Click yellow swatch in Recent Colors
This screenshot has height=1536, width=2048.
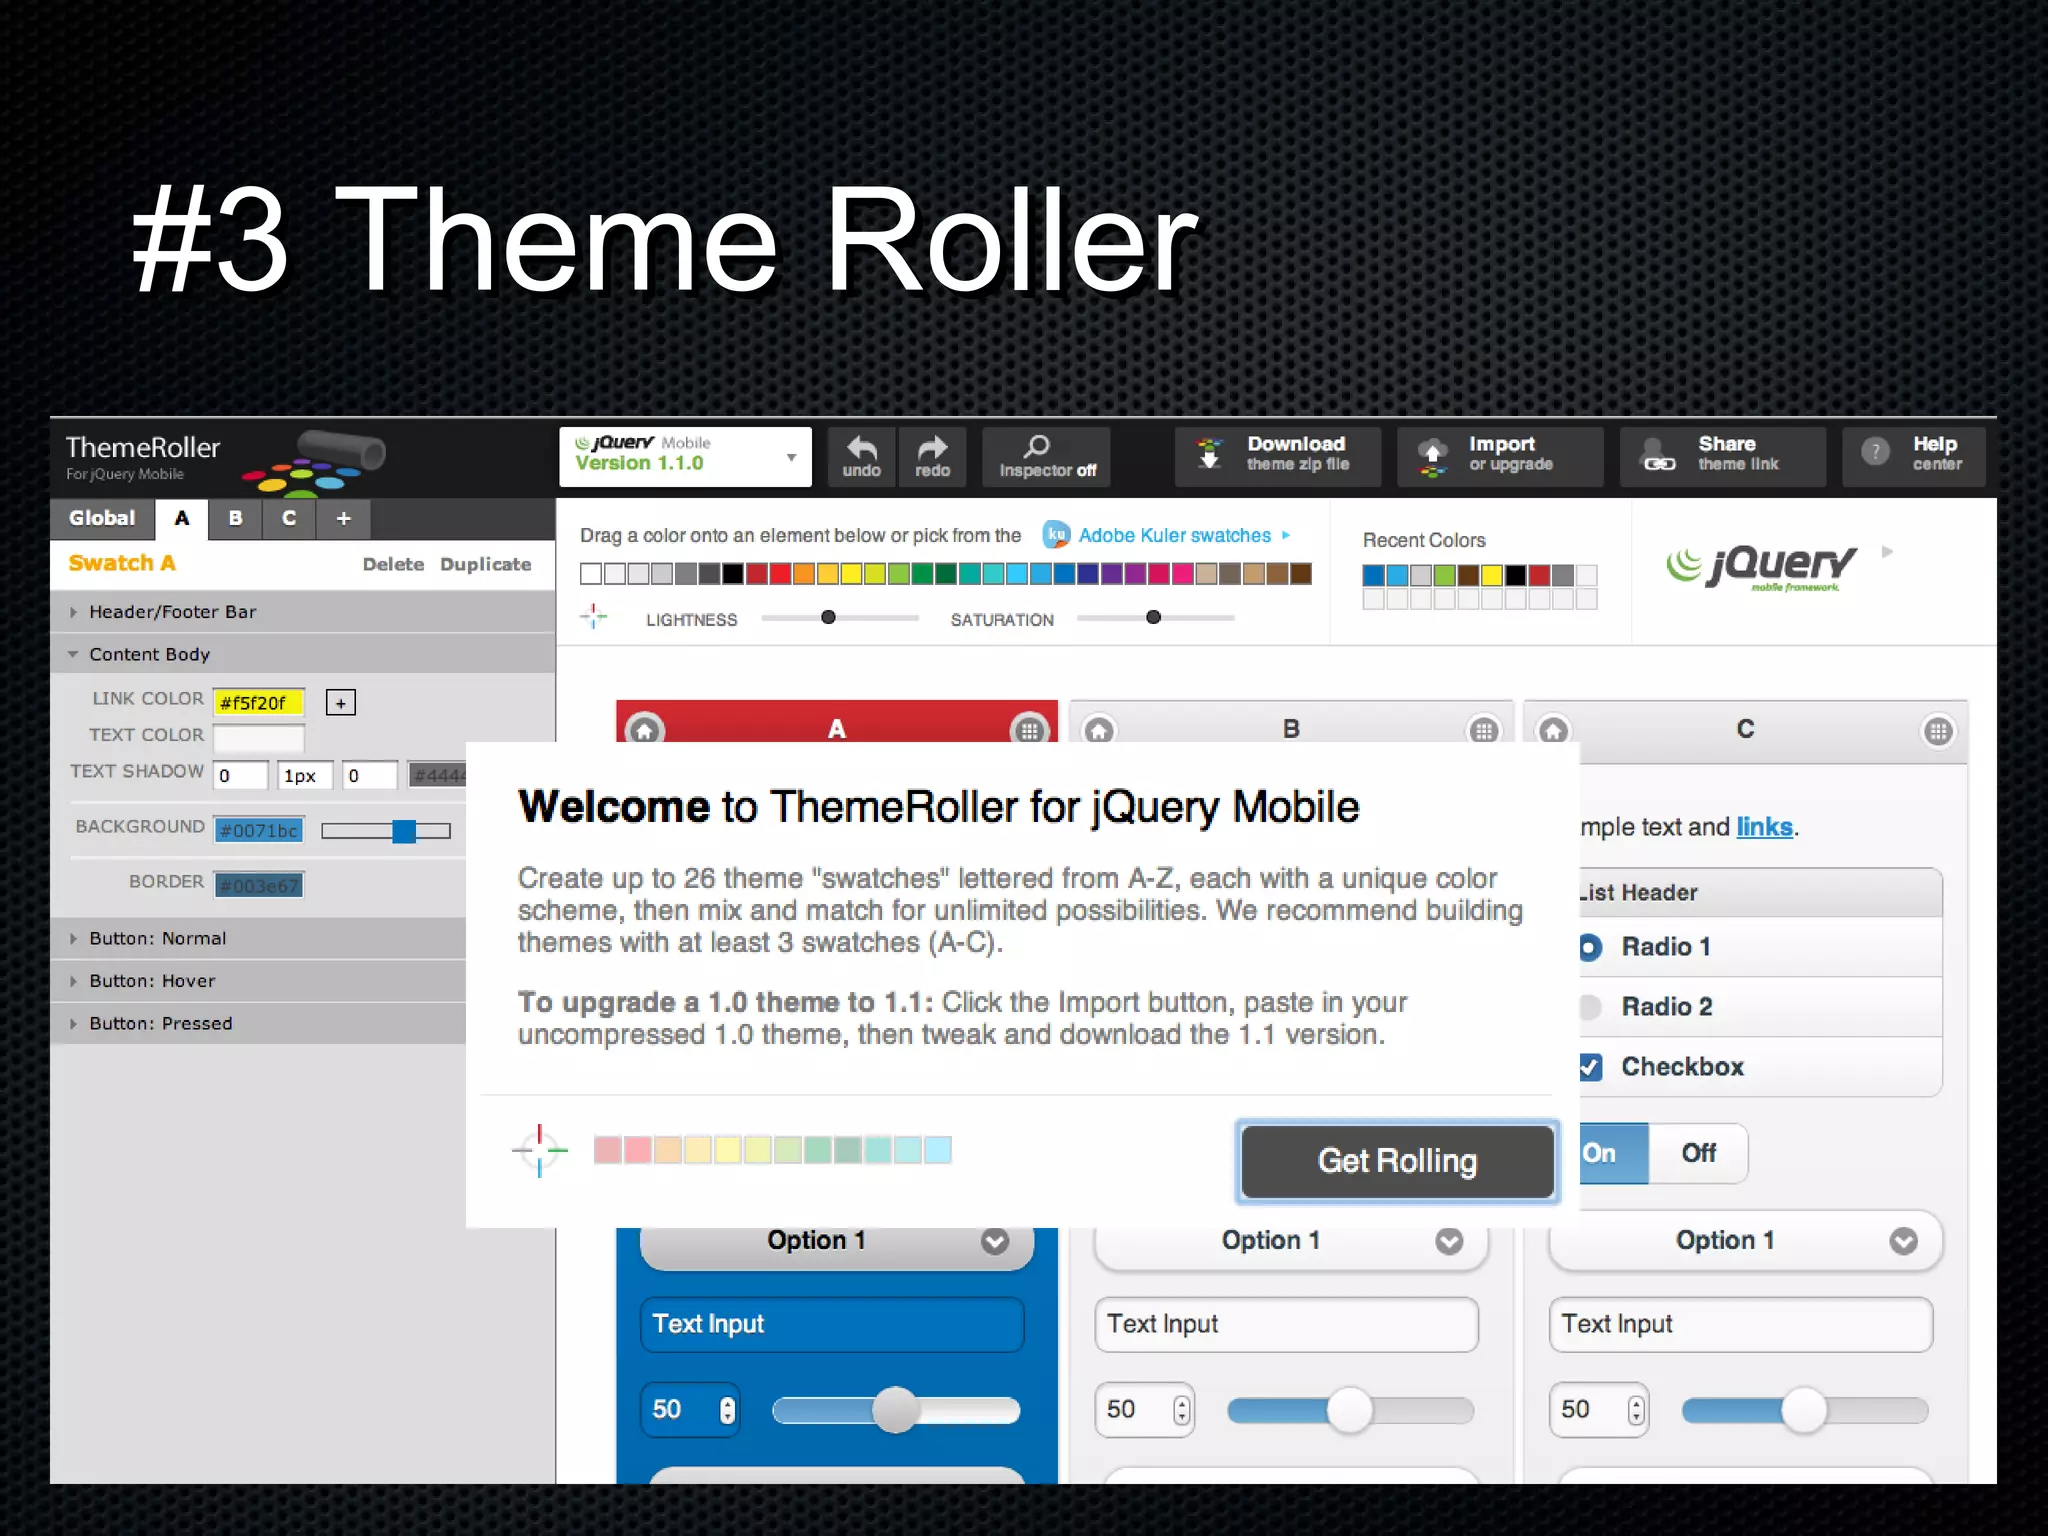(1491, 575)
